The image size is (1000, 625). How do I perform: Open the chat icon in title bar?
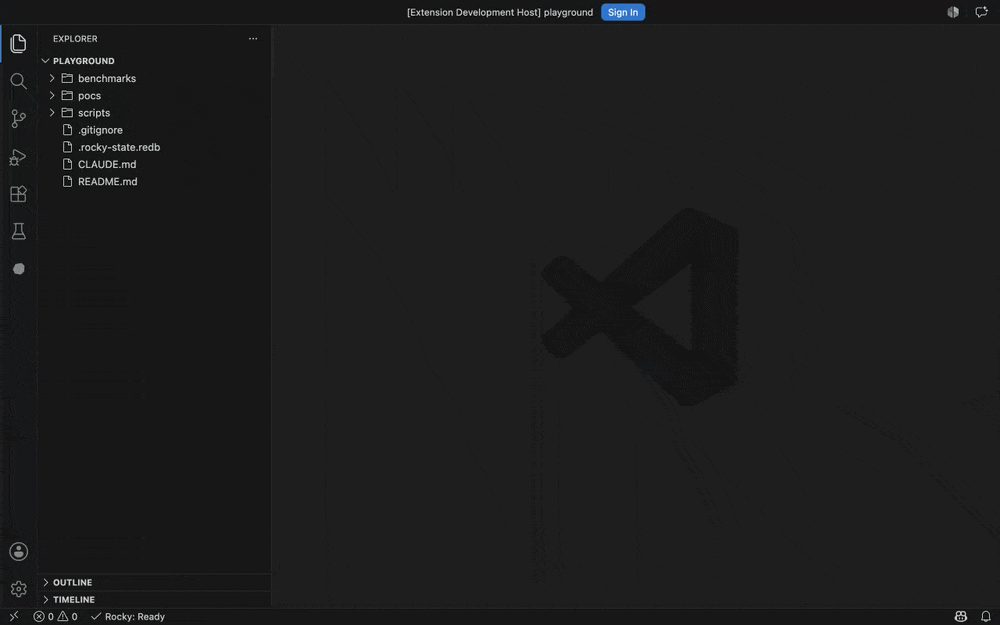coord(981,12)
